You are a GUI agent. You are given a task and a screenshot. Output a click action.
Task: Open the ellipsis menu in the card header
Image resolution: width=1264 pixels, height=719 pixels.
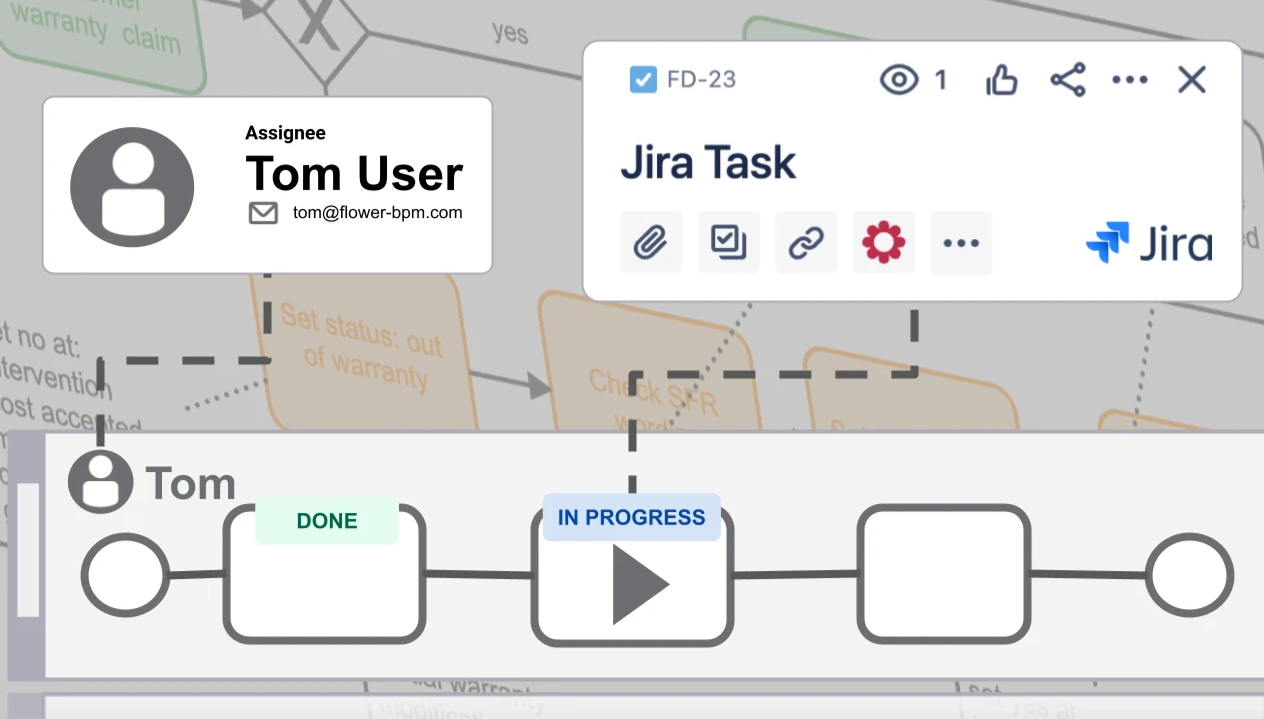(x=1130, y=80)
